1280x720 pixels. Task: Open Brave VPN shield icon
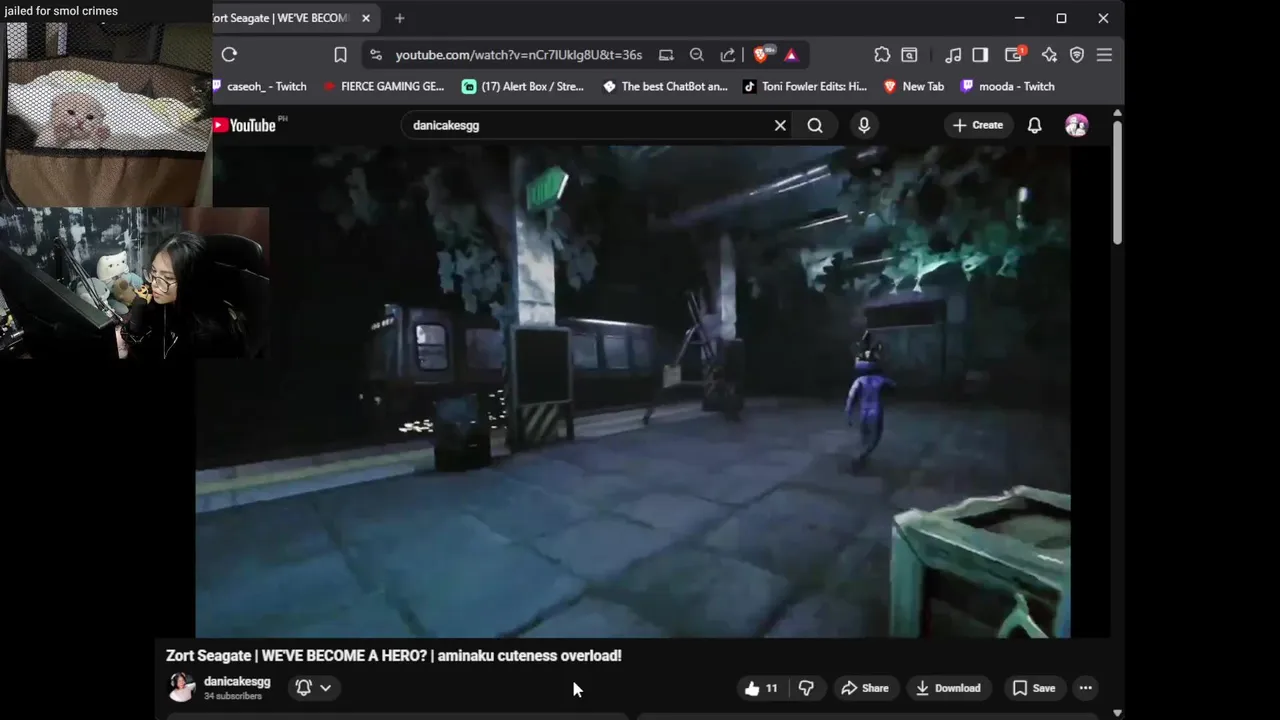point(1077,55)
